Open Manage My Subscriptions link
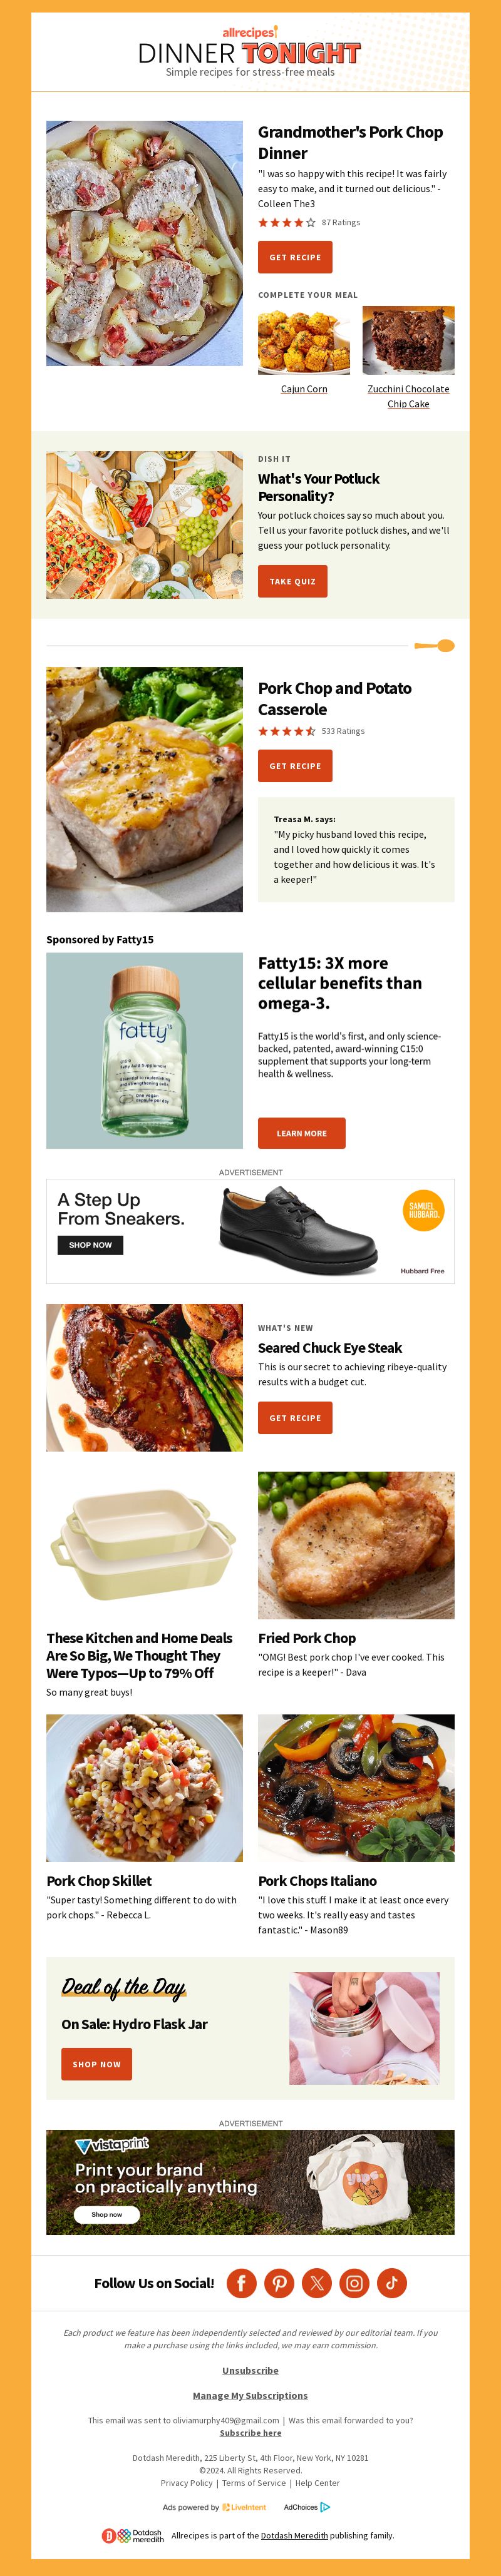501x2576 pixels. (250, 2395)
